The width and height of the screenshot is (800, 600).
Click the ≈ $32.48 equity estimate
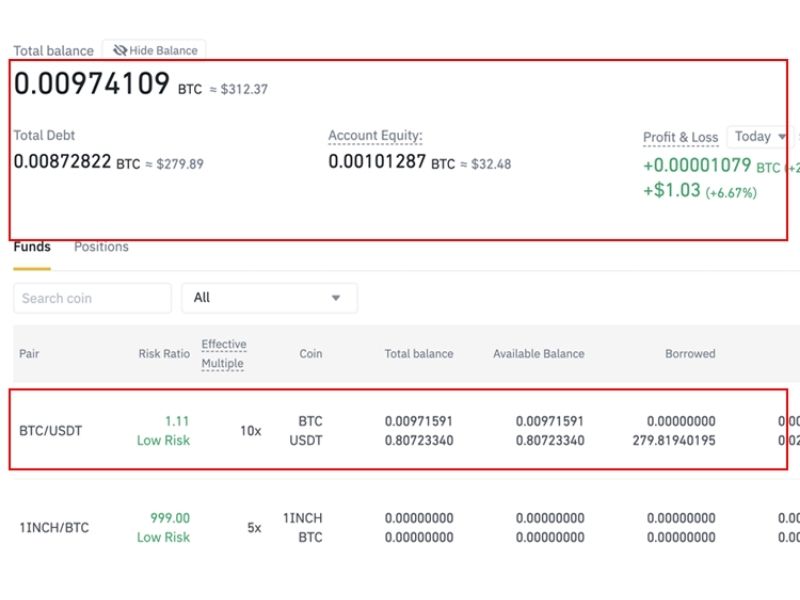(x=486, y=164)
